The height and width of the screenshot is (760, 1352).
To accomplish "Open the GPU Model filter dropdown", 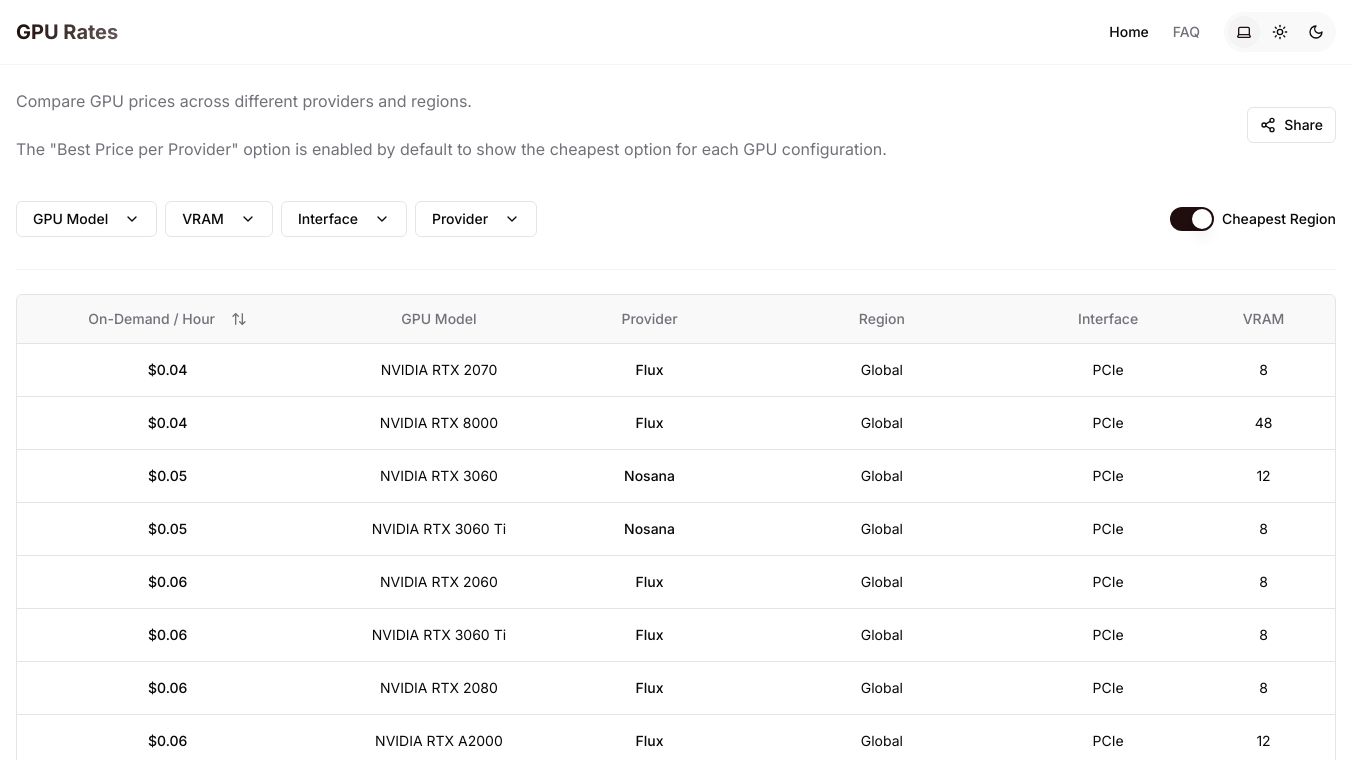I will coord(86,219).
